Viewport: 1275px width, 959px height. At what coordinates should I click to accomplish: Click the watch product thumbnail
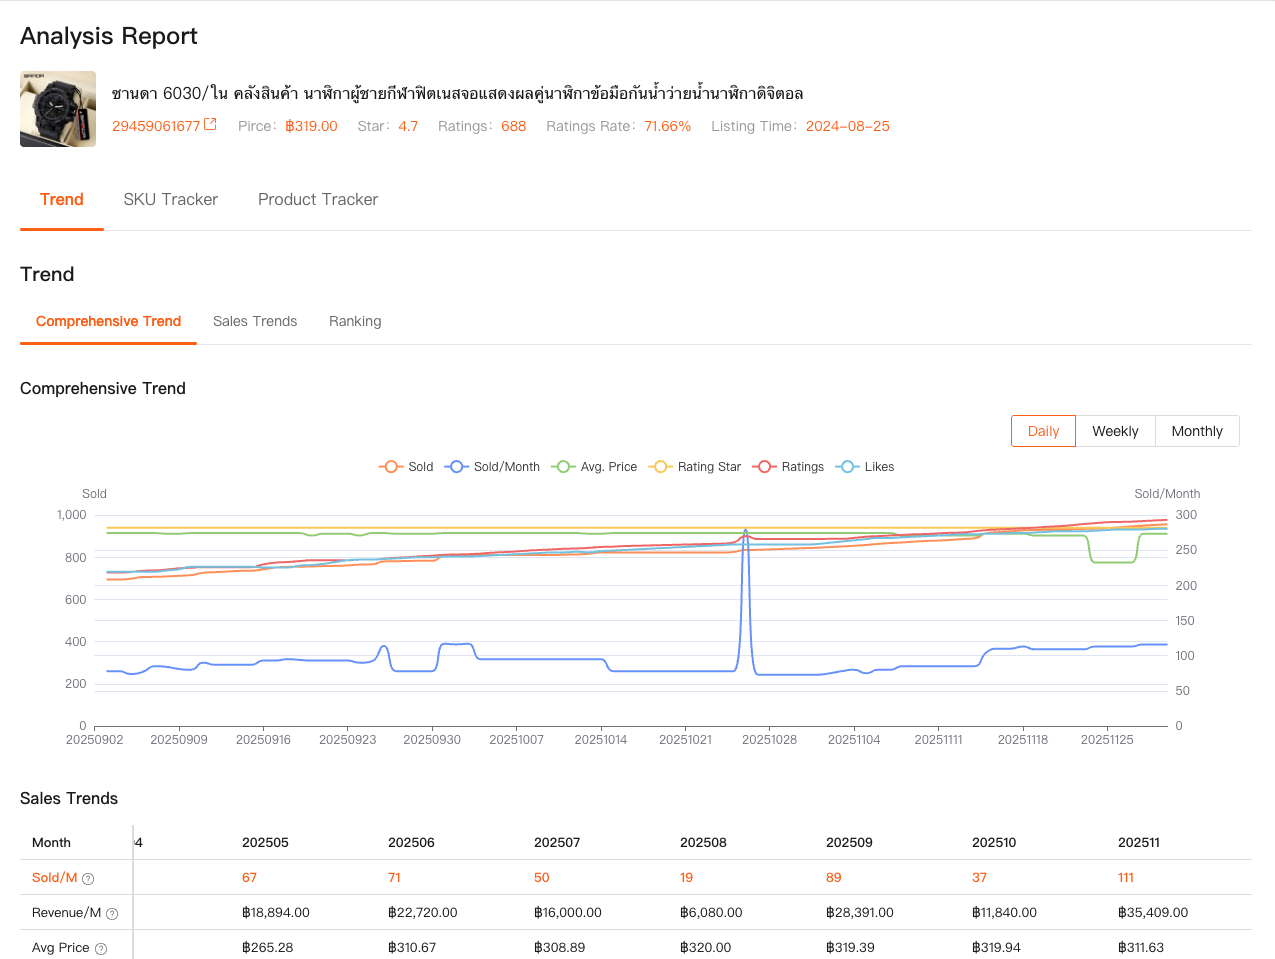pyautogui.click(x=58, y=109)
